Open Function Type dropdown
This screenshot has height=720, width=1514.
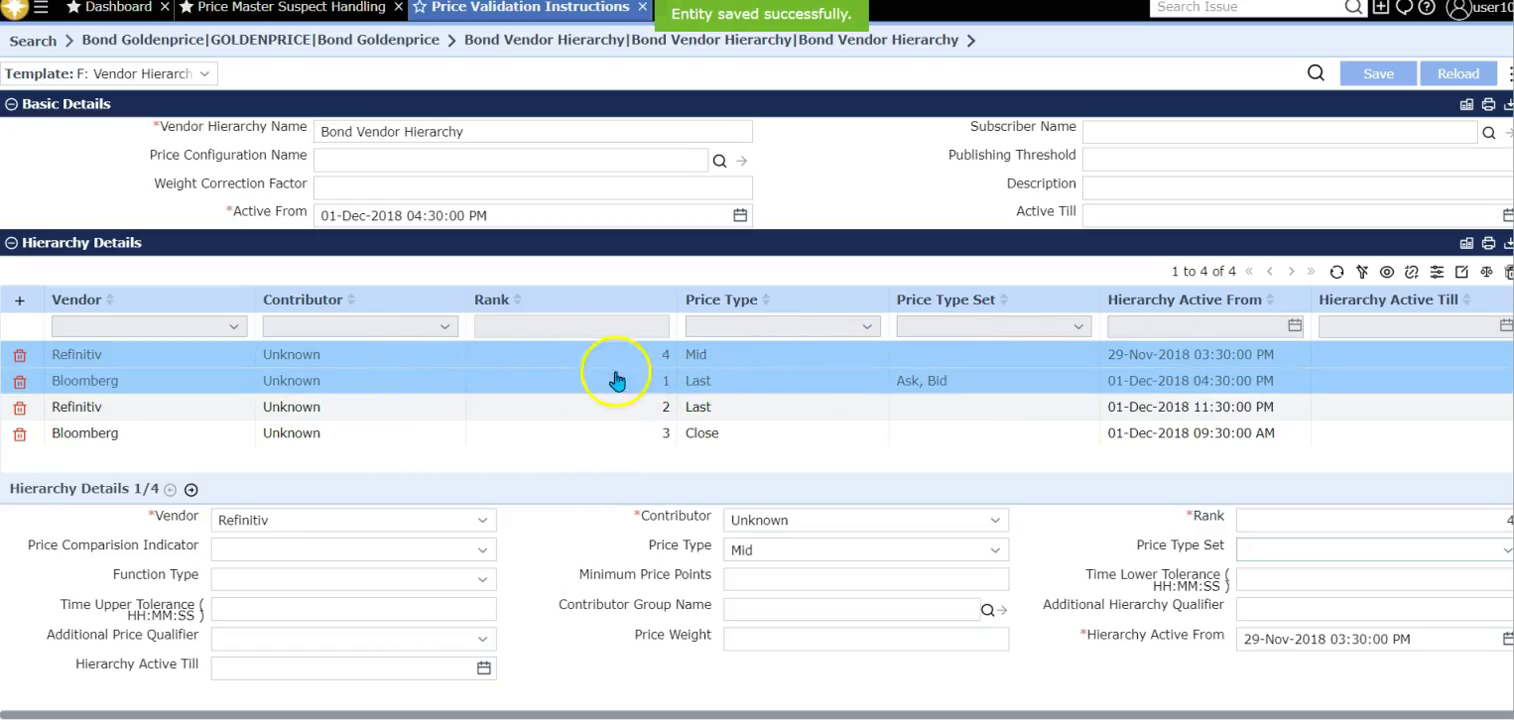[353, 579]
